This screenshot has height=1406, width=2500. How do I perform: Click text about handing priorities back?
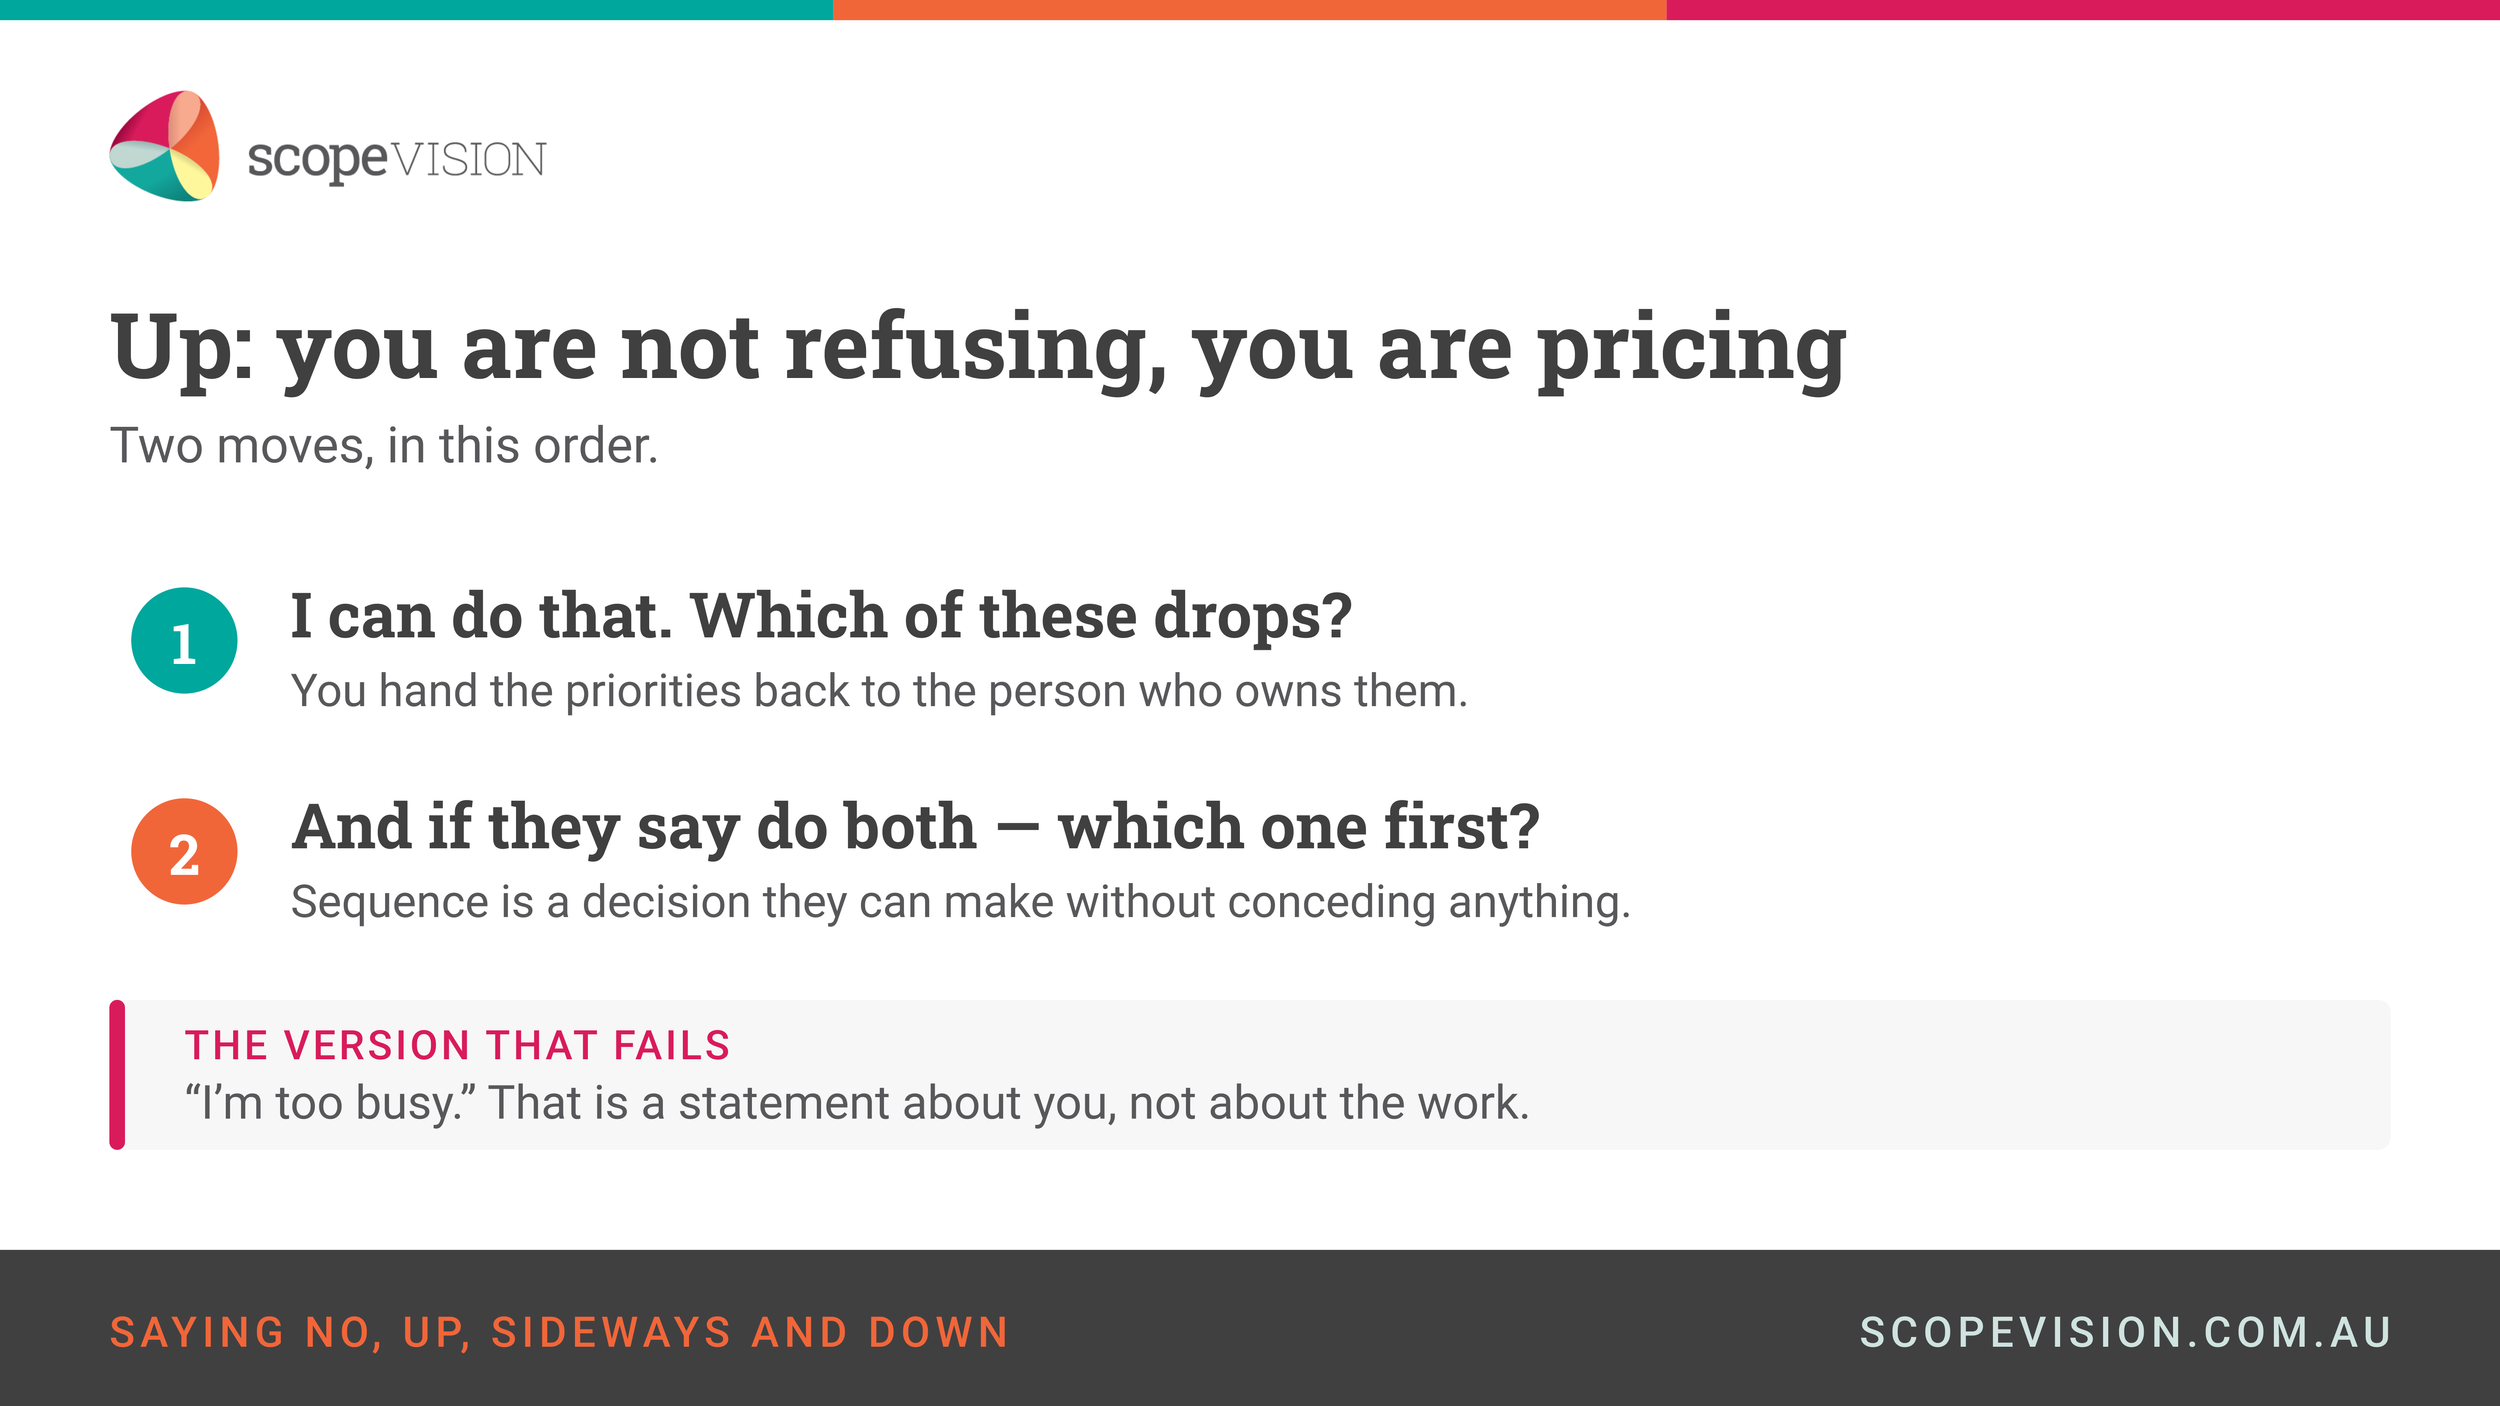[879, 691]
